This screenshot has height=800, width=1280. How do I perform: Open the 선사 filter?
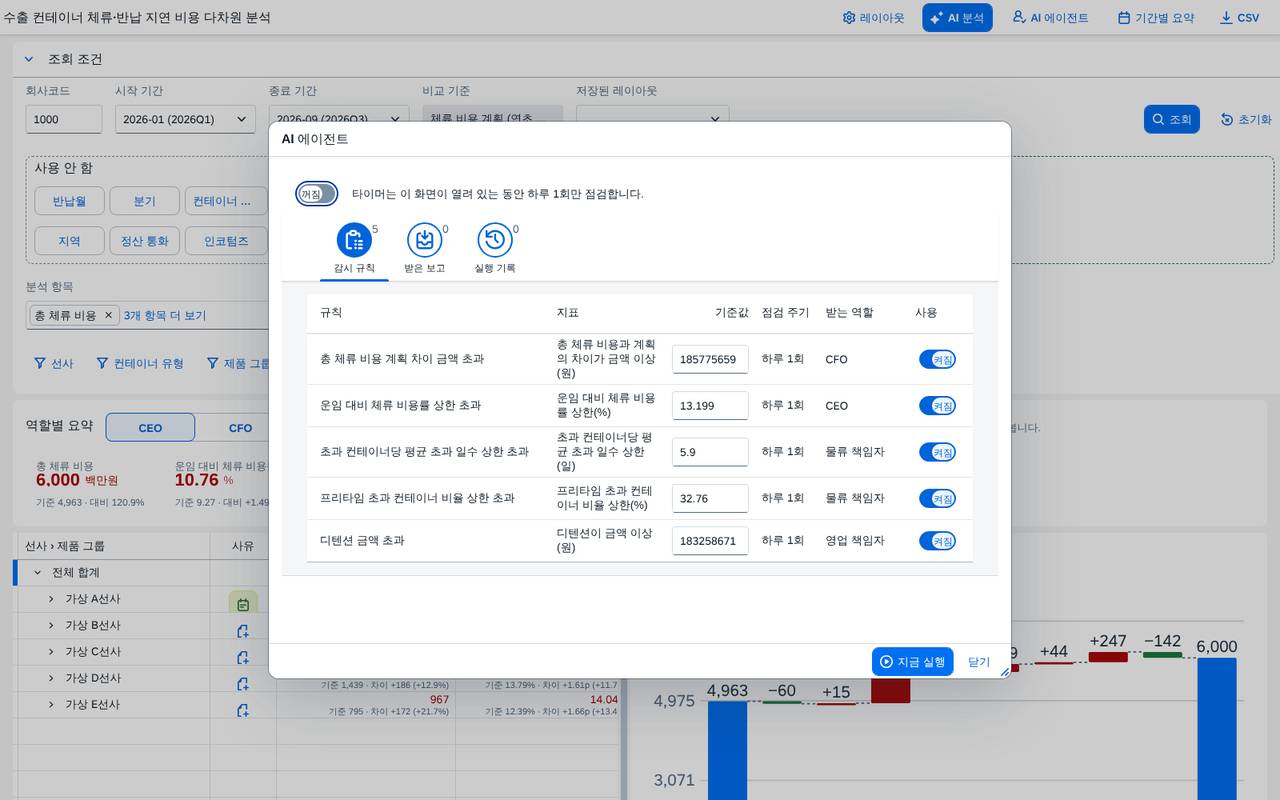[54, 363]
